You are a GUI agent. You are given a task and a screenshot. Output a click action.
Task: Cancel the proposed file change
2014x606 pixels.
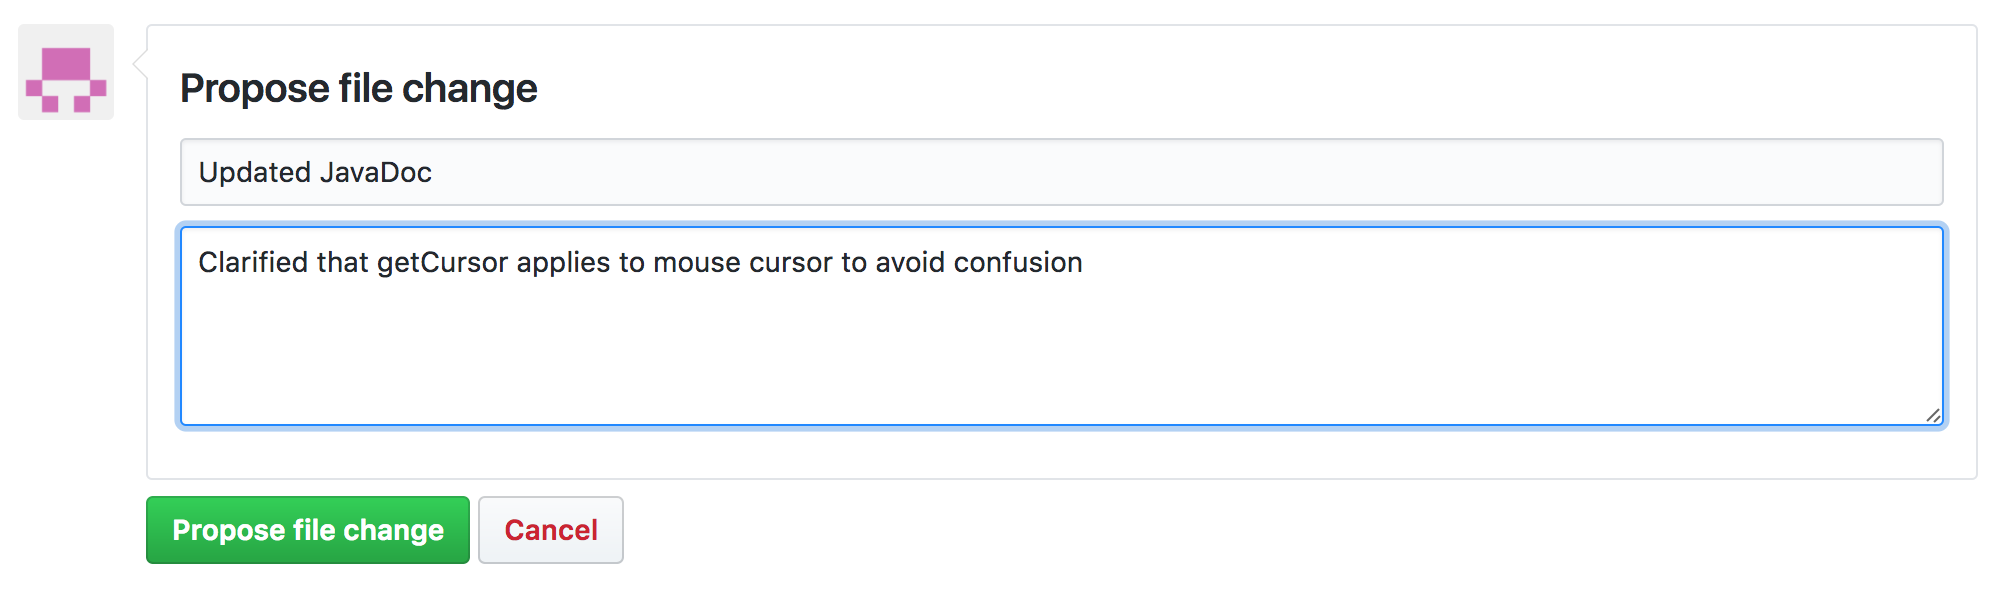click(550, 530)
